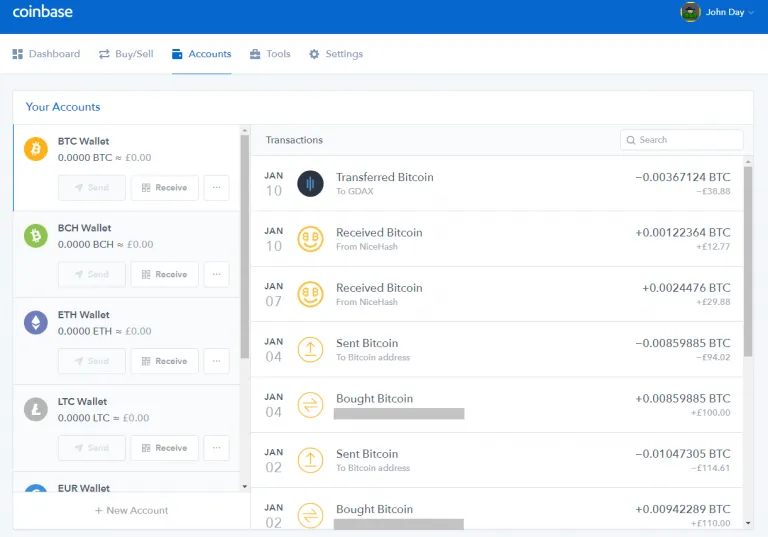Select the EUR Wallet name
Screen dimensions: 768x537
84,488
